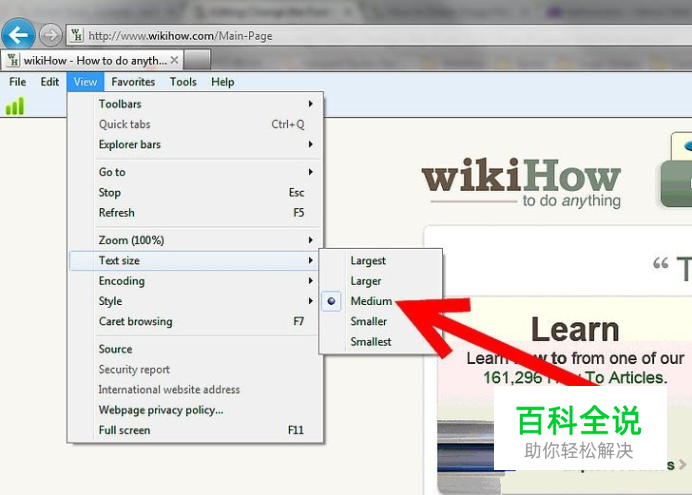Open the Help menu
The image size is (692, 495).
coord(222,82)
